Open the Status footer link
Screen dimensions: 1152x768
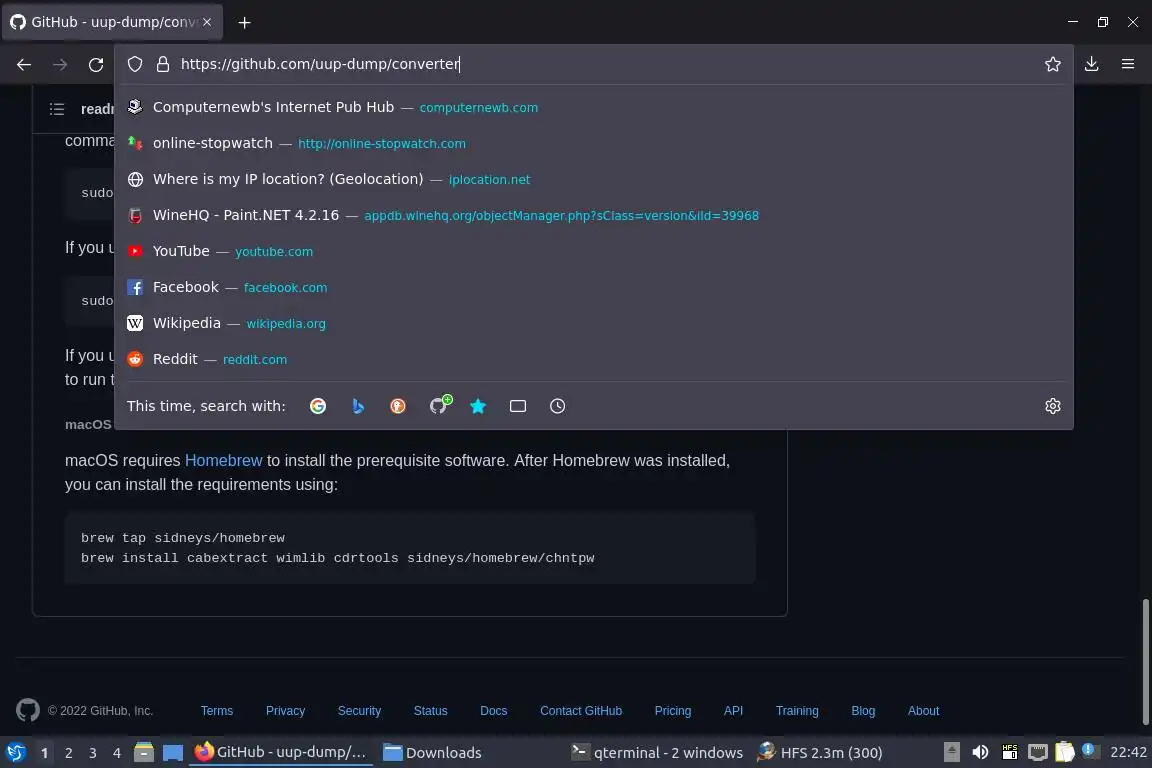(431, 711)
